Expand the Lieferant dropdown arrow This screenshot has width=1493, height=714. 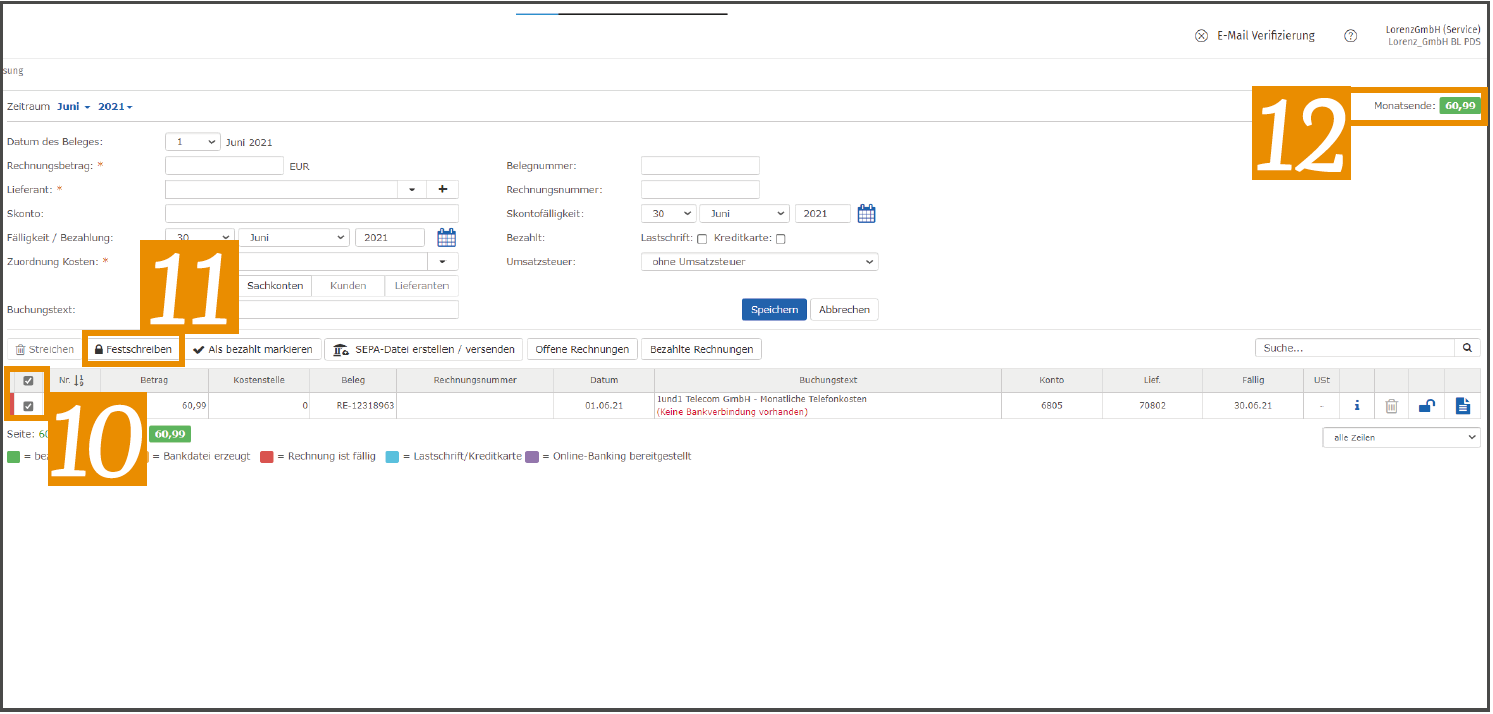tap(412, 189)
